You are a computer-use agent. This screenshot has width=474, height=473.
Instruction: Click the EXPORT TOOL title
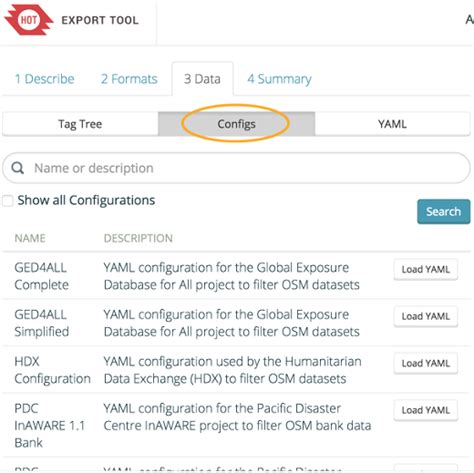[x=100, y=20]
